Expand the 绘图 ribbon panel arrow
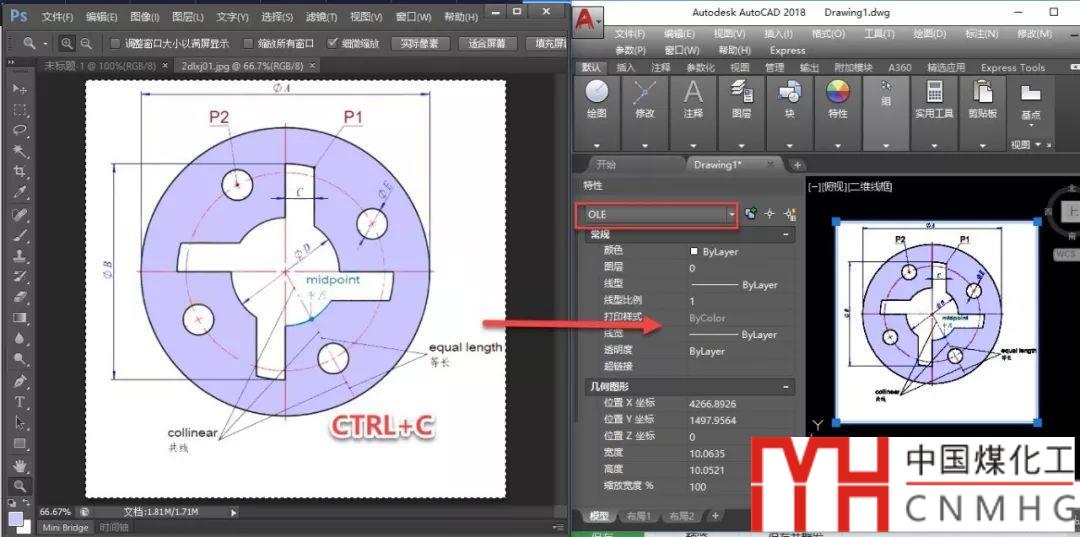 (x=597, y=145)
